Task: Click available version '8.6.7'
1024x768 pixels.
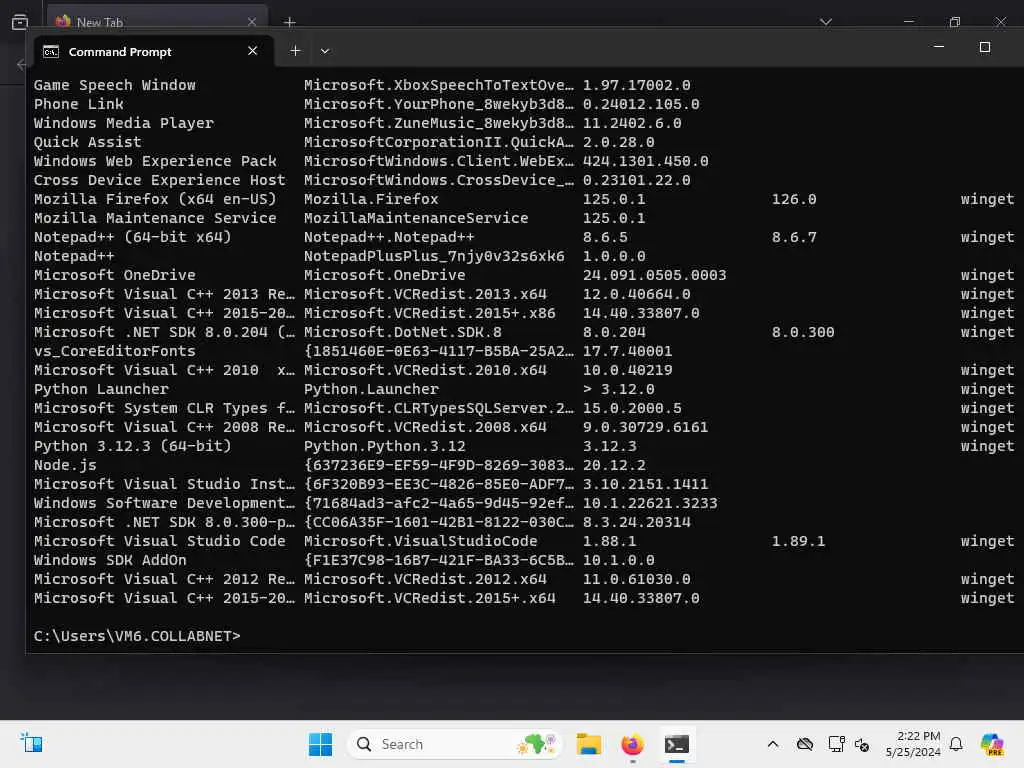Action: tap(793, 236)
